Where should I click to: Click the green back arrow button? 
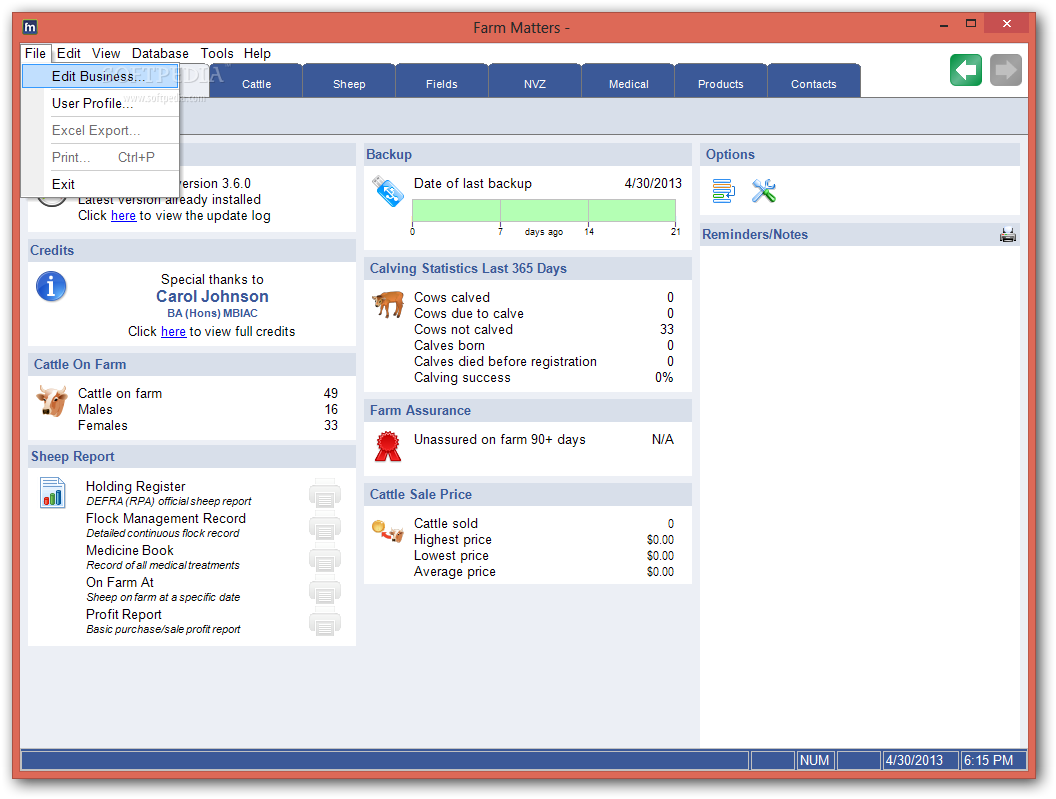[966, 70]
